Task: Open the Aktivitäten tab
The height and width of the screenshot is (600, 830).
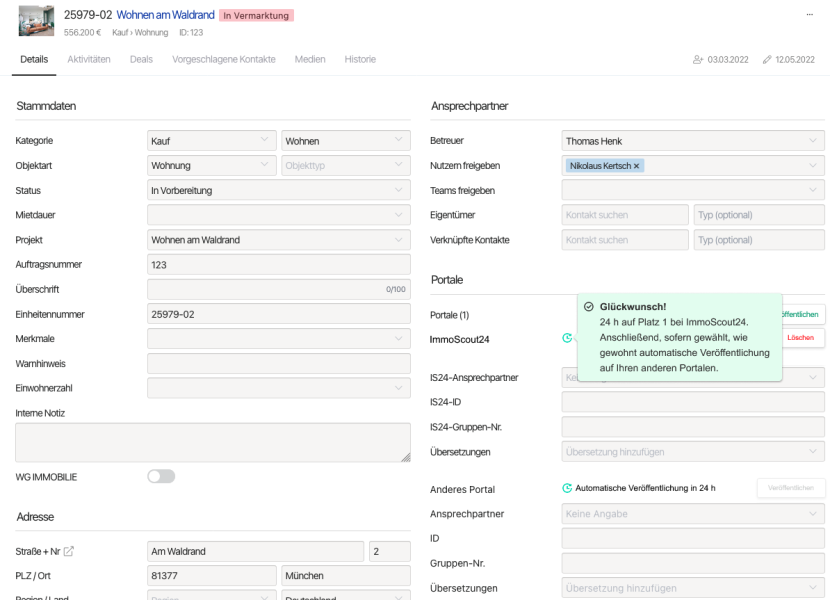Action: coord(89,59)
